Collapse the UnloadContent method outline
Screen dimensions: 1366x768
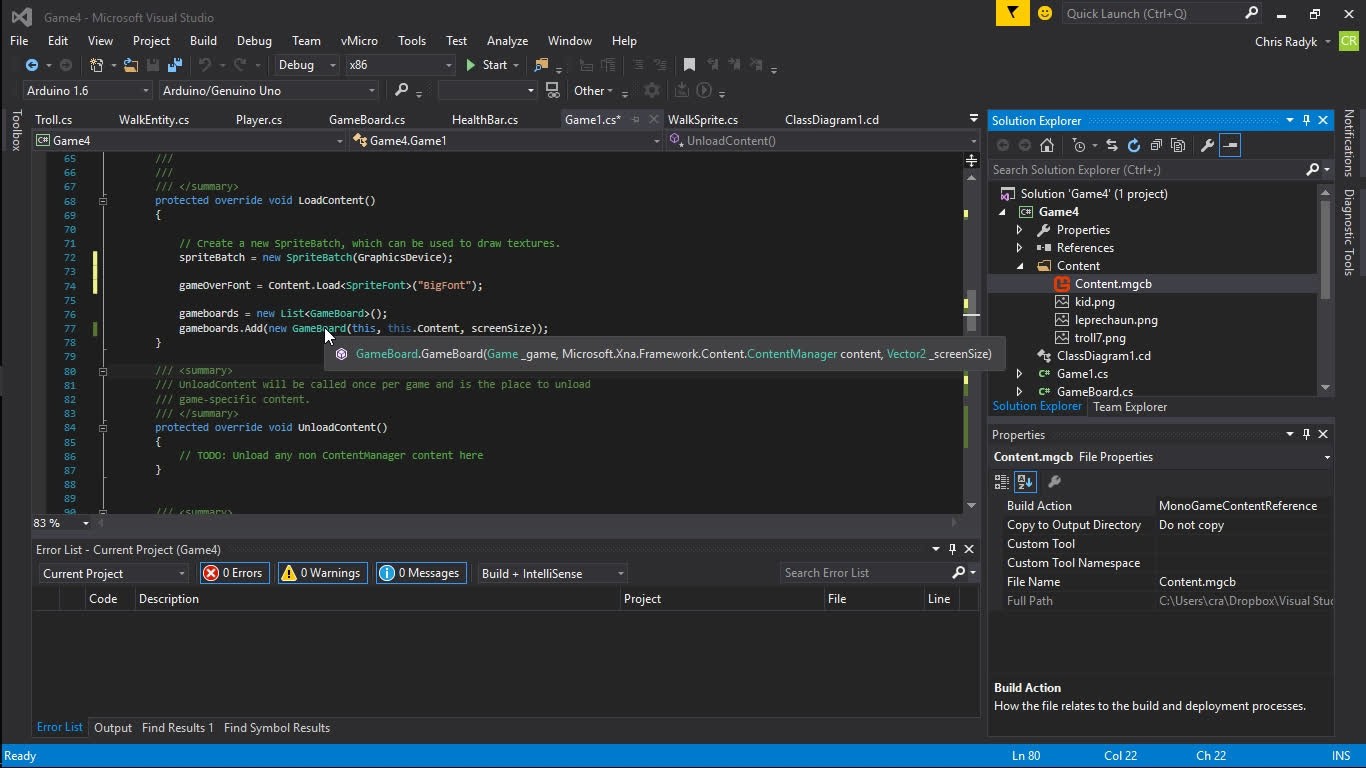click(103, 428)
